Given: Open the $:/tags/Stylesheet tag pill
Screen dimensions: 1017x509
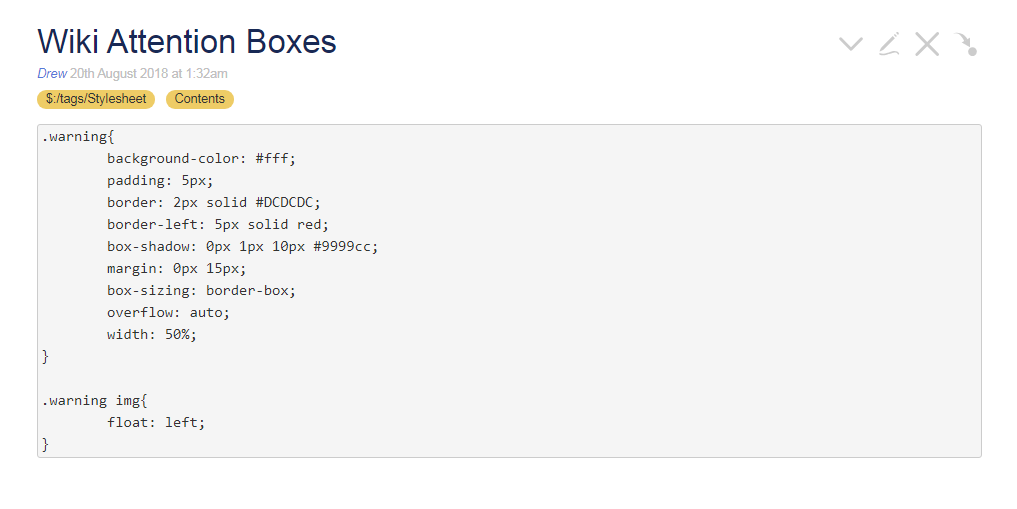Looking at the screenshot, I should 96,99.
